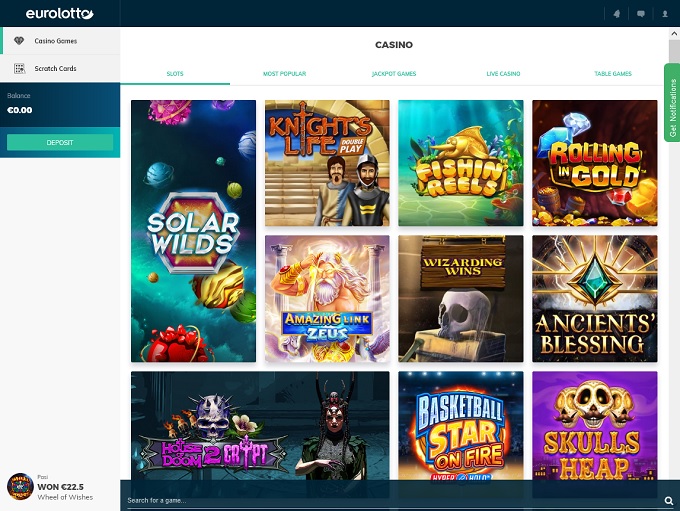The width and height of the screenshot is (680, 511).
Task: Open the chat bubble icon
Action: coord(642,14)
